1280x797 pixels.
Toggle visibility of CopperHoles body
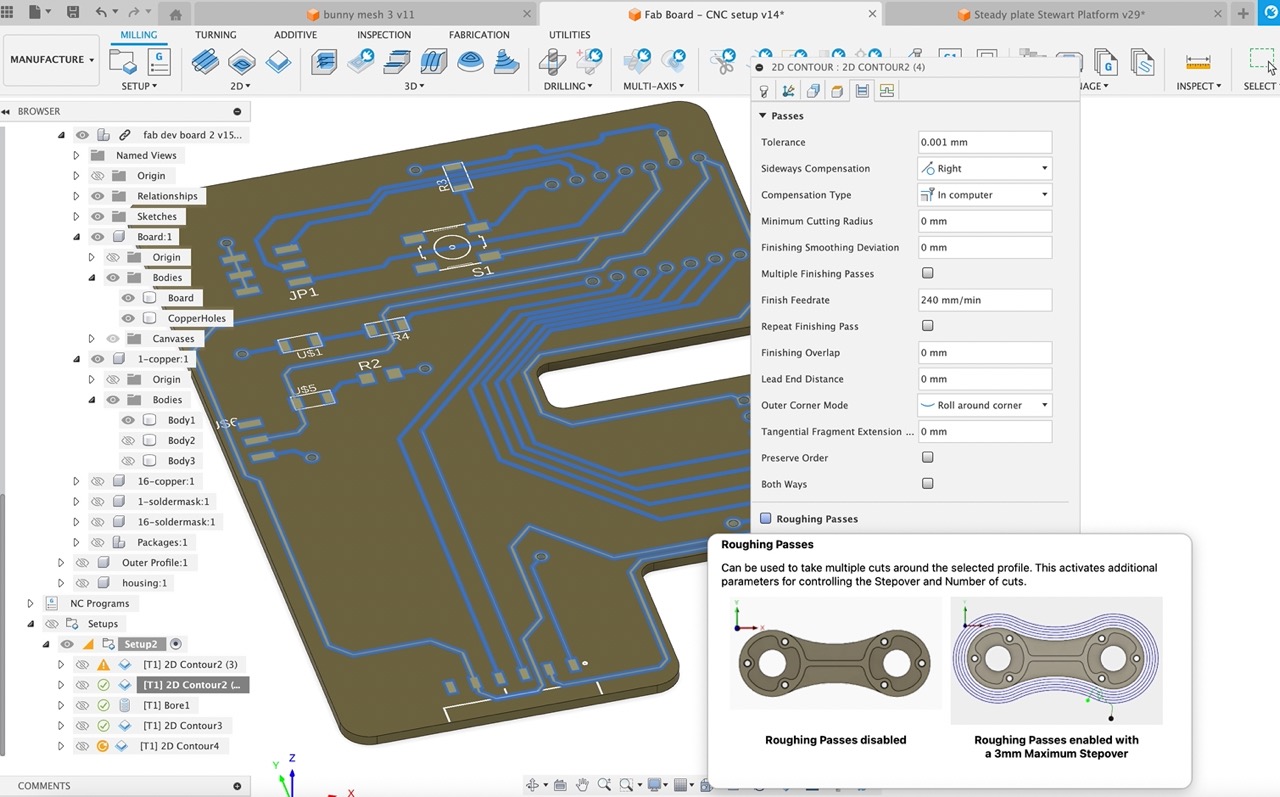click(x=128, y=318)
